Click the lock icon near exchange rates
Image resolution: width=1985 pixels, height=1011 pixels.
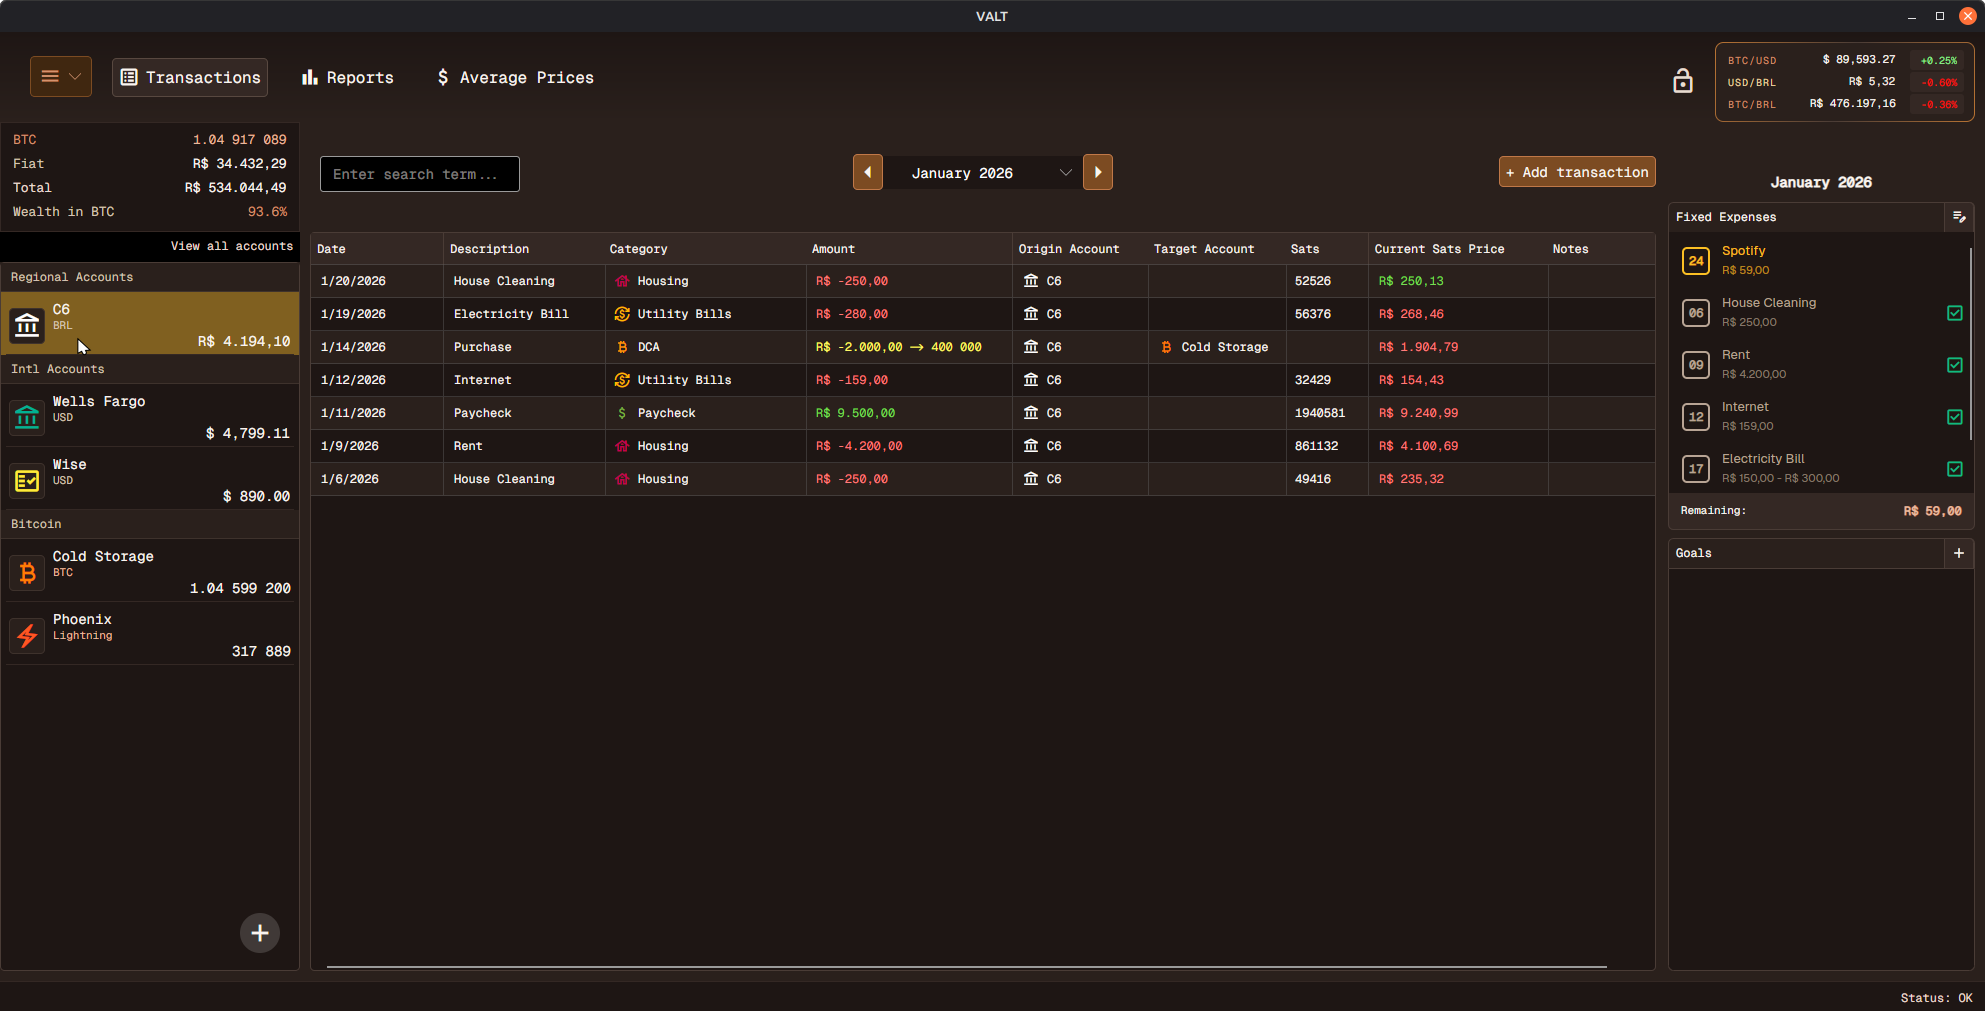pos(1682,81)
